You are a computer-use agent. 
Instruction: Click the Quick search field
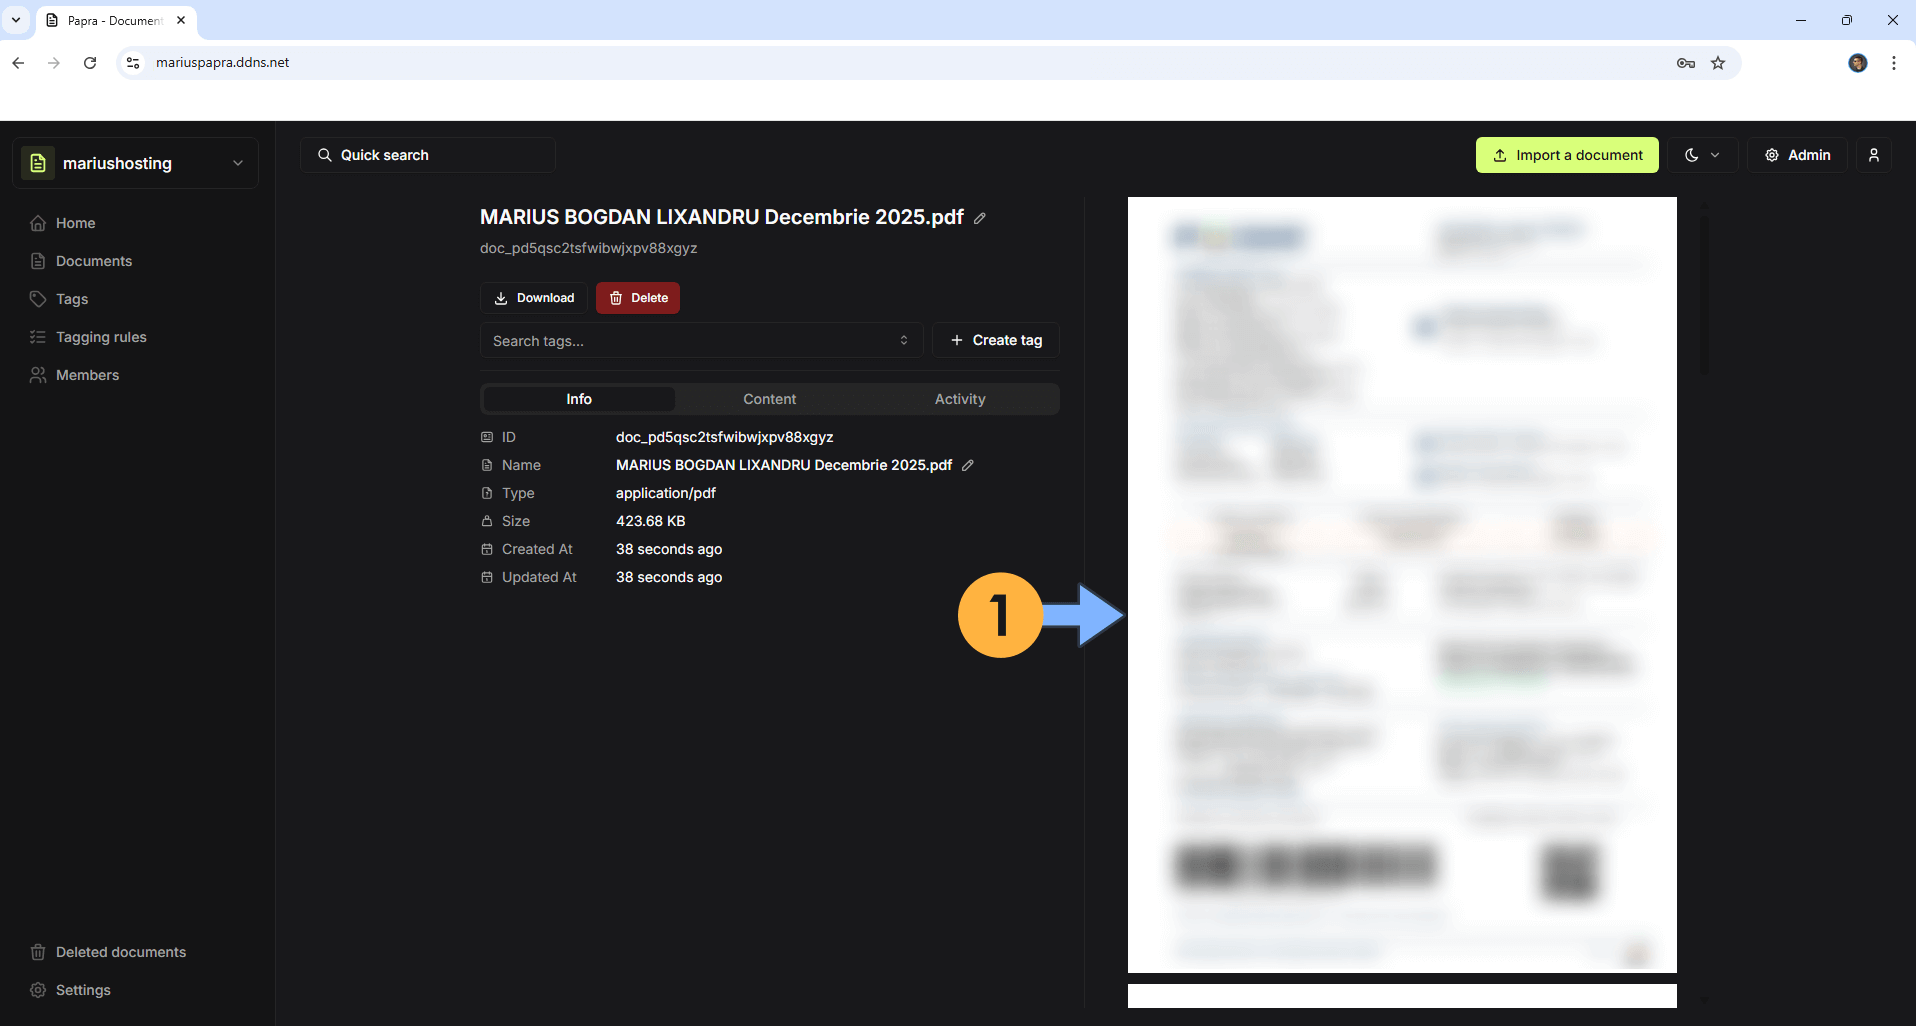click(428, 155)
